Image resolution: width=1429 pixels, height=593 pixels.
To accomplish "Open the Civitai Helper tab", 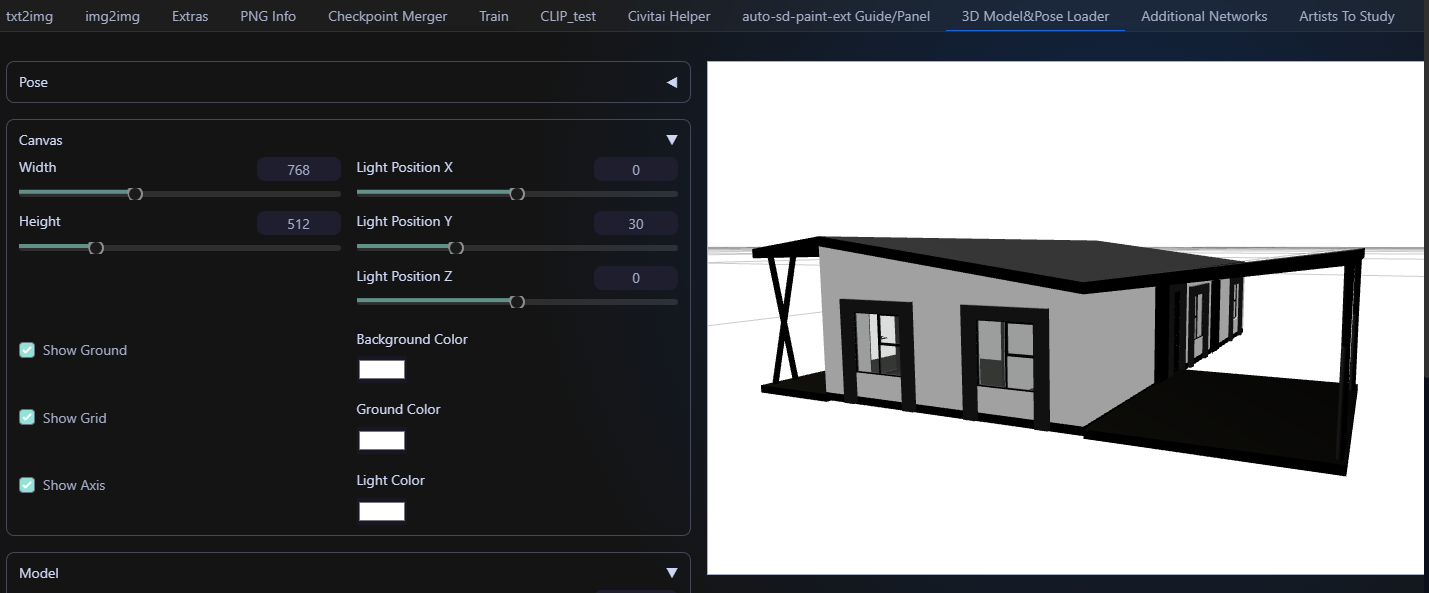I will click(x=668, y=16).
